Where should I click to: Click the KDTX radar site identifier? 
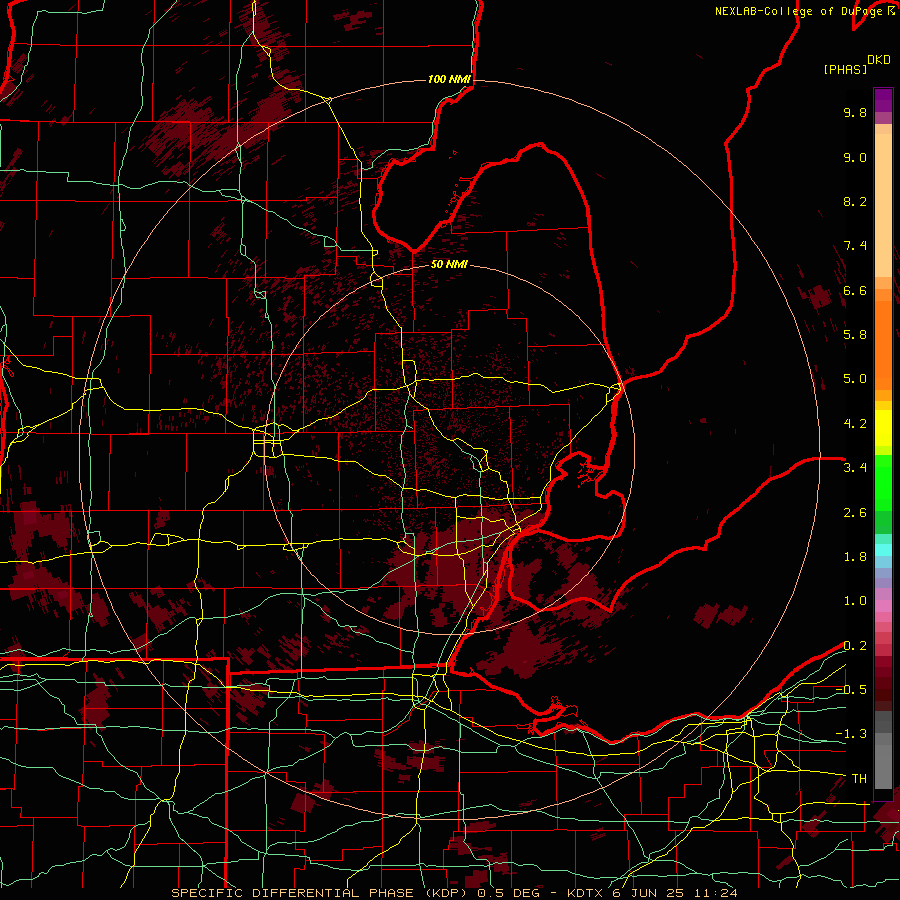point(586,893)
